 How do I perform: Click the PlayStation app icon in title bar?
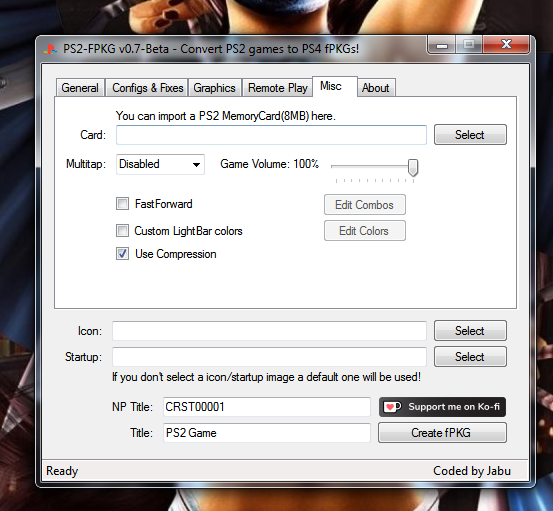click(50, 49)
